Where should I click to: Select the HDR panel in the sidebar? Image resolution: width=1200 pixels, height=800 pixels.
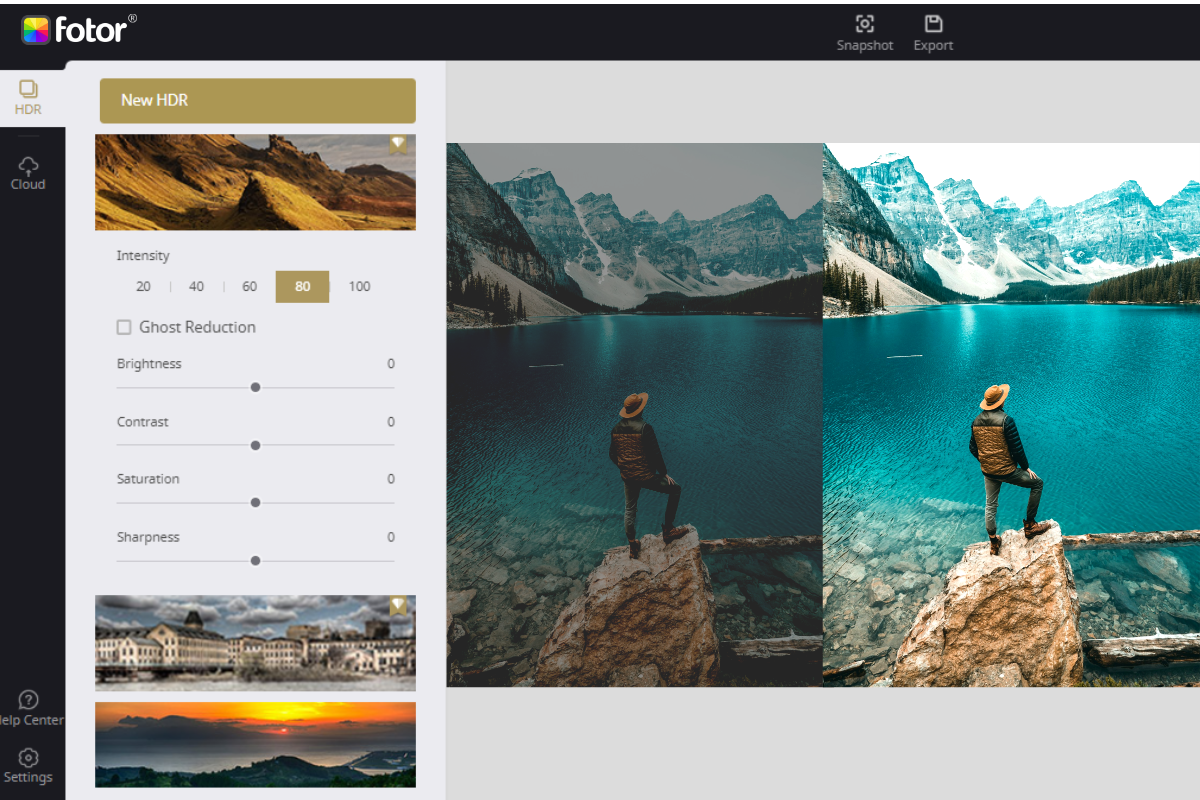point(27,95)
